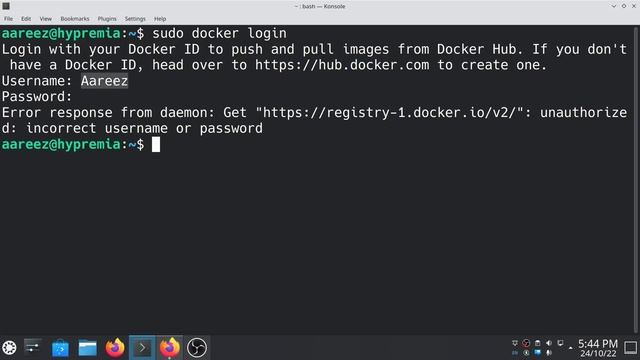Click the clipboard tray icon

538,343
